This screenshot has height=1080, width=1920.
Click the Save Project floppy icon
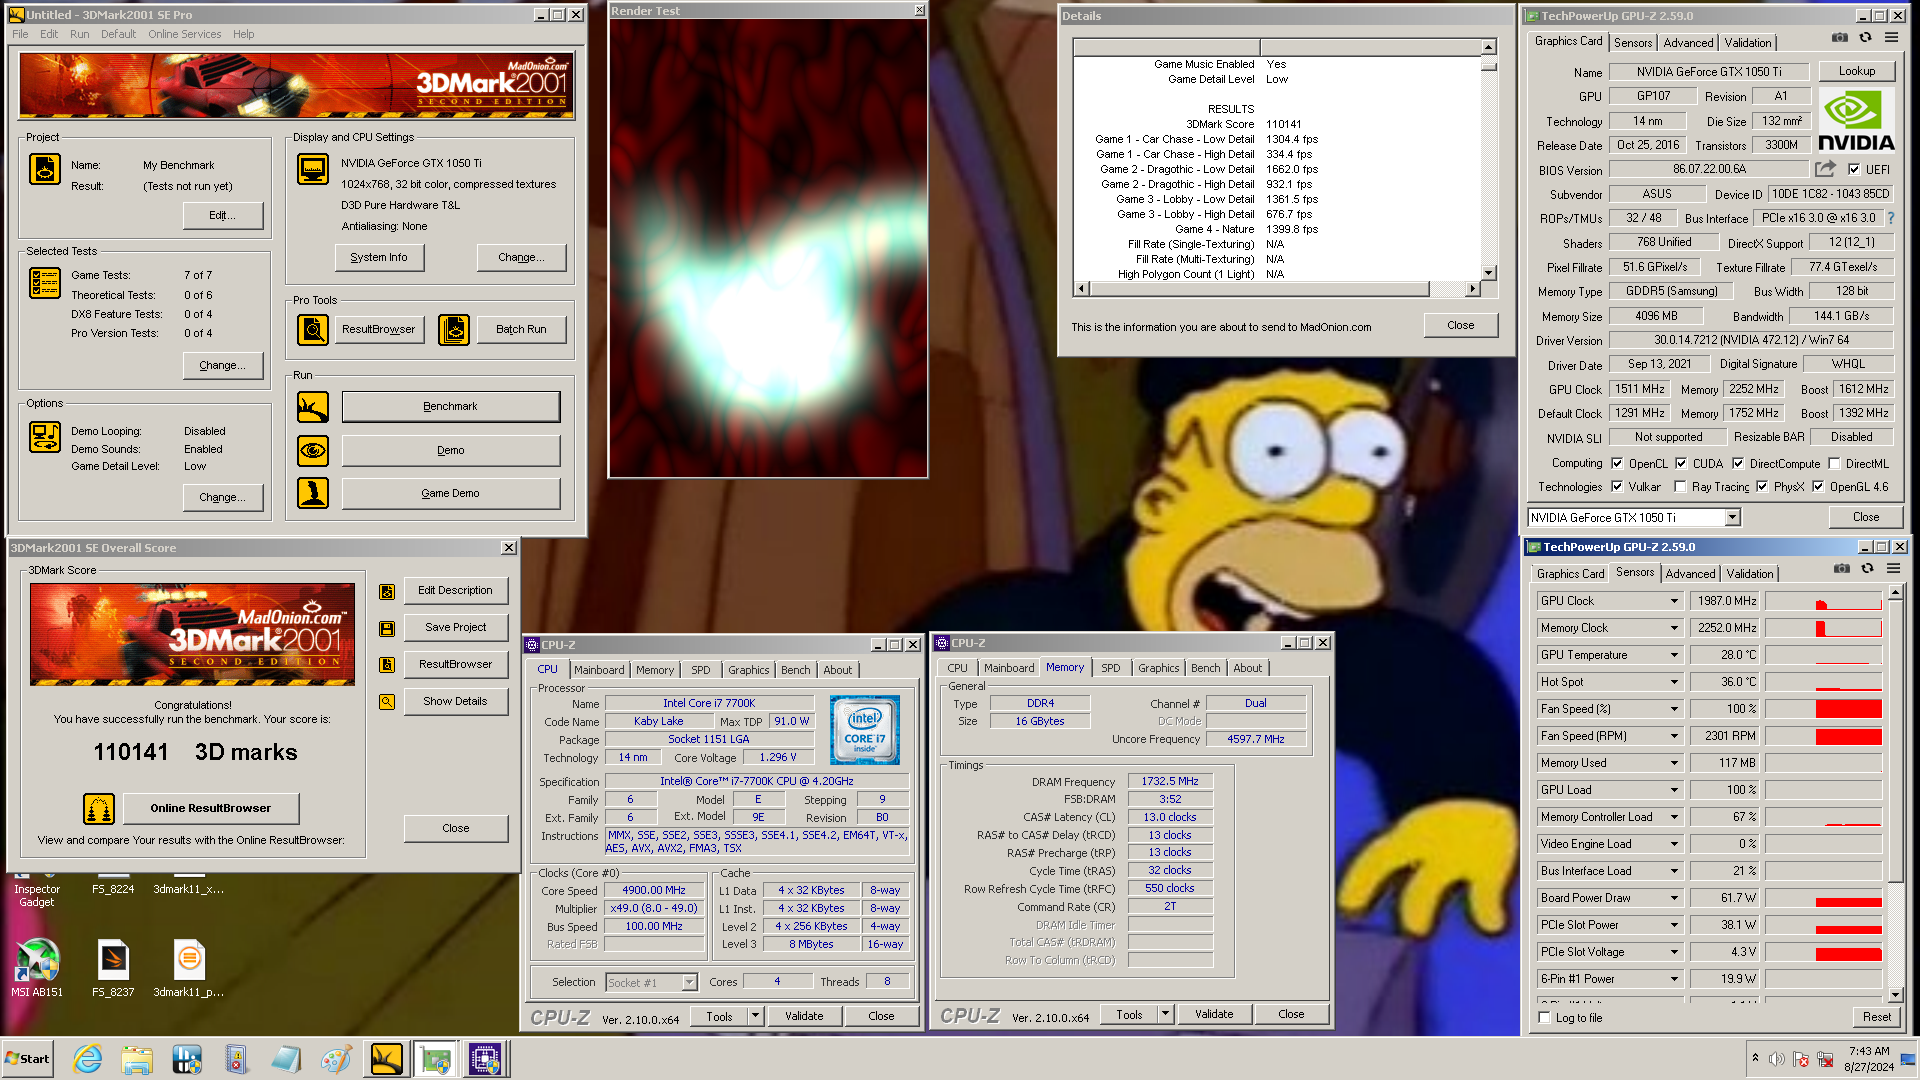pyautogui.click(x=387, y=629)
